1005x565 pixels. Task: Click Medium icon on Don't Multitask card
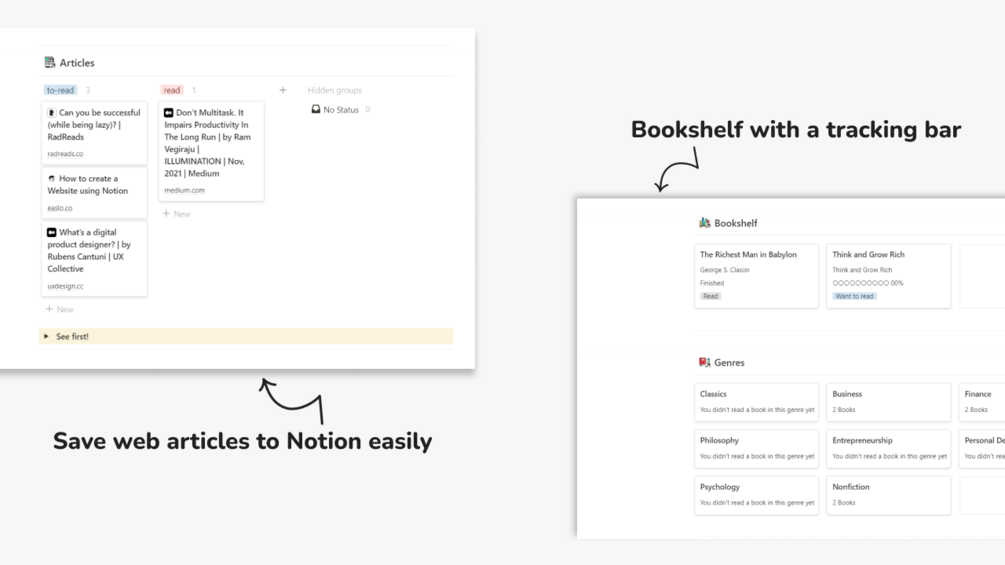point(169,113)
